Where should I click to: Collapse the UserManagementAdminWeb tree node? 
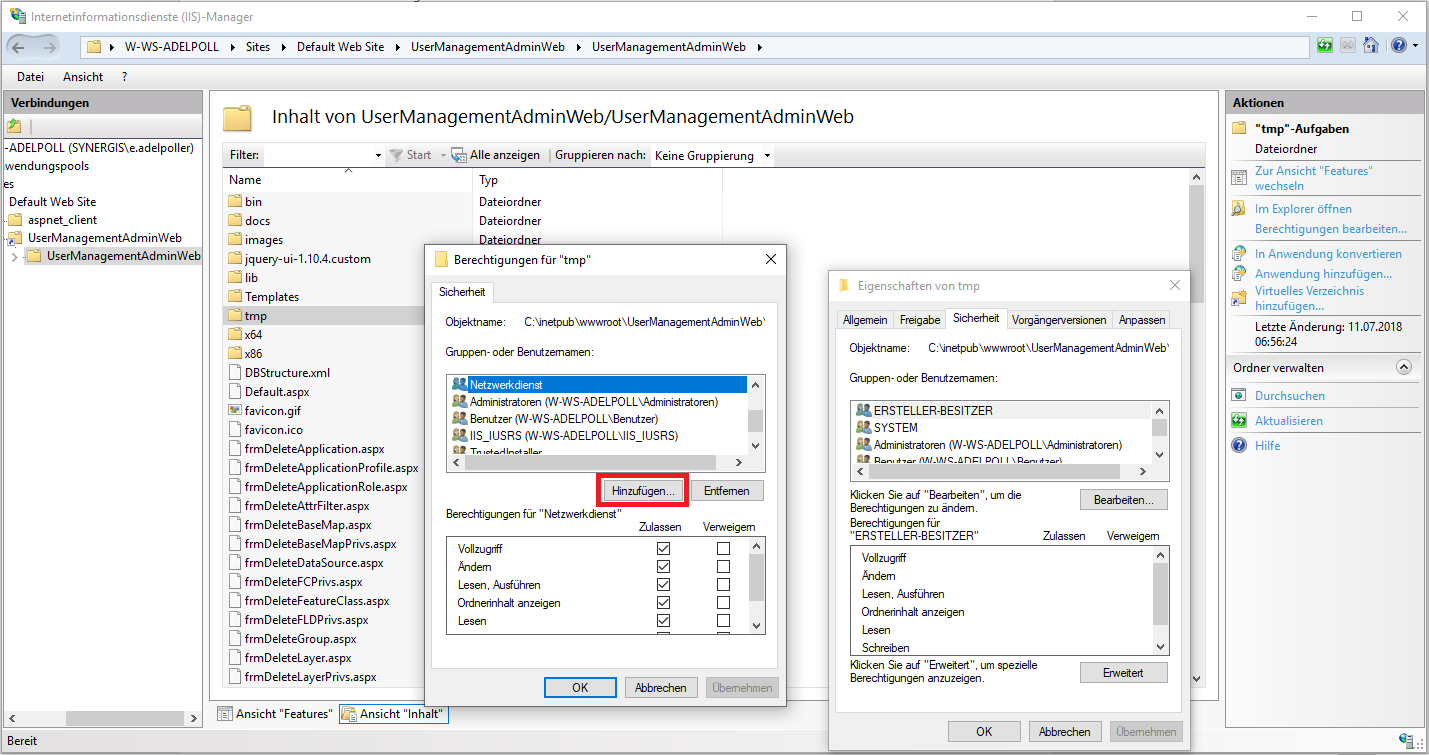(x=17, y=257)
